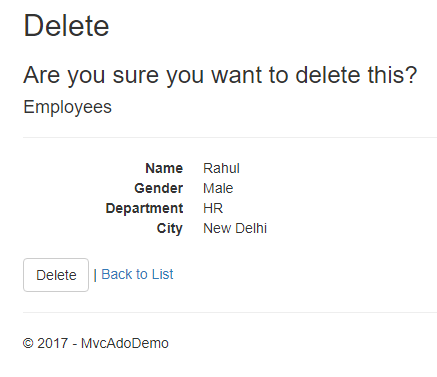Viewport: 437px width, 377px height.
Task: Select the HR department value
Action: (x=213, y=208)
